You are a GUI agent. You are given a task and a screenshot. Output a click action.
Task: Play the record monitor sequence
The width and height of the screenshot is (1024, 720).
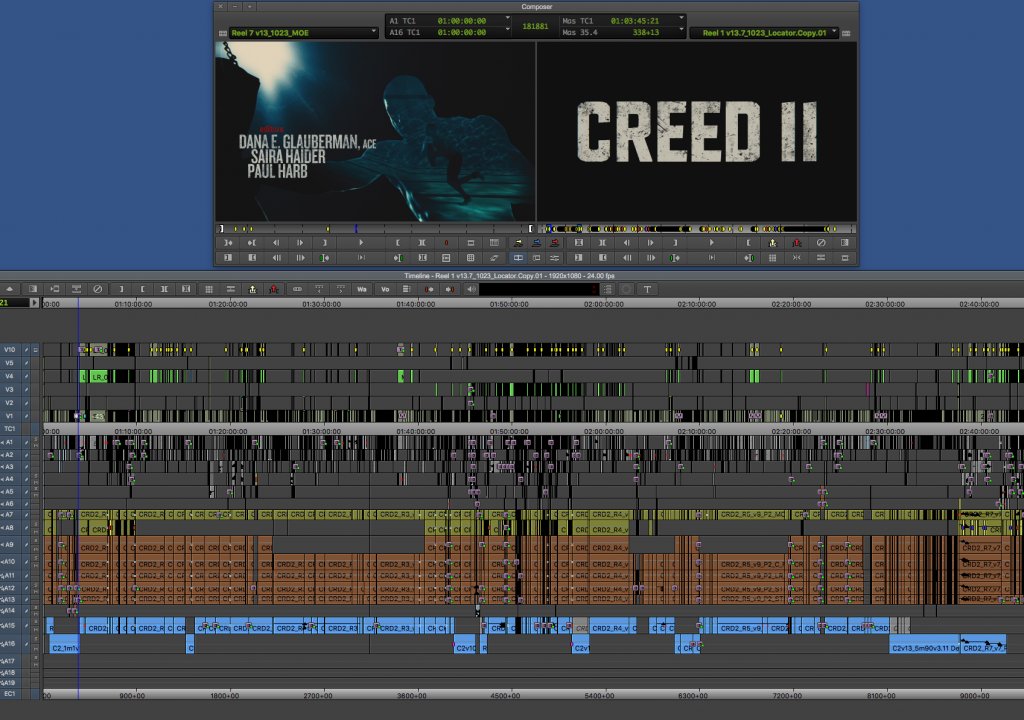[x=711, y=242]
